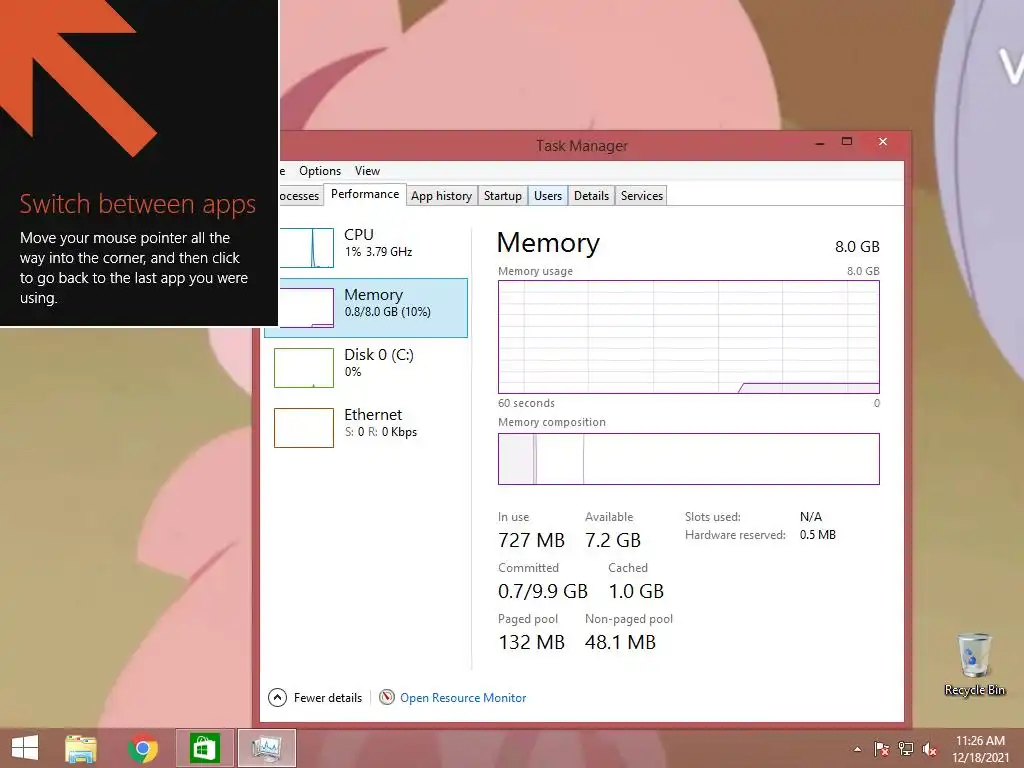The image size is (1024, 768).
Task: Open the Windows Start button
Action: (25, 748)
